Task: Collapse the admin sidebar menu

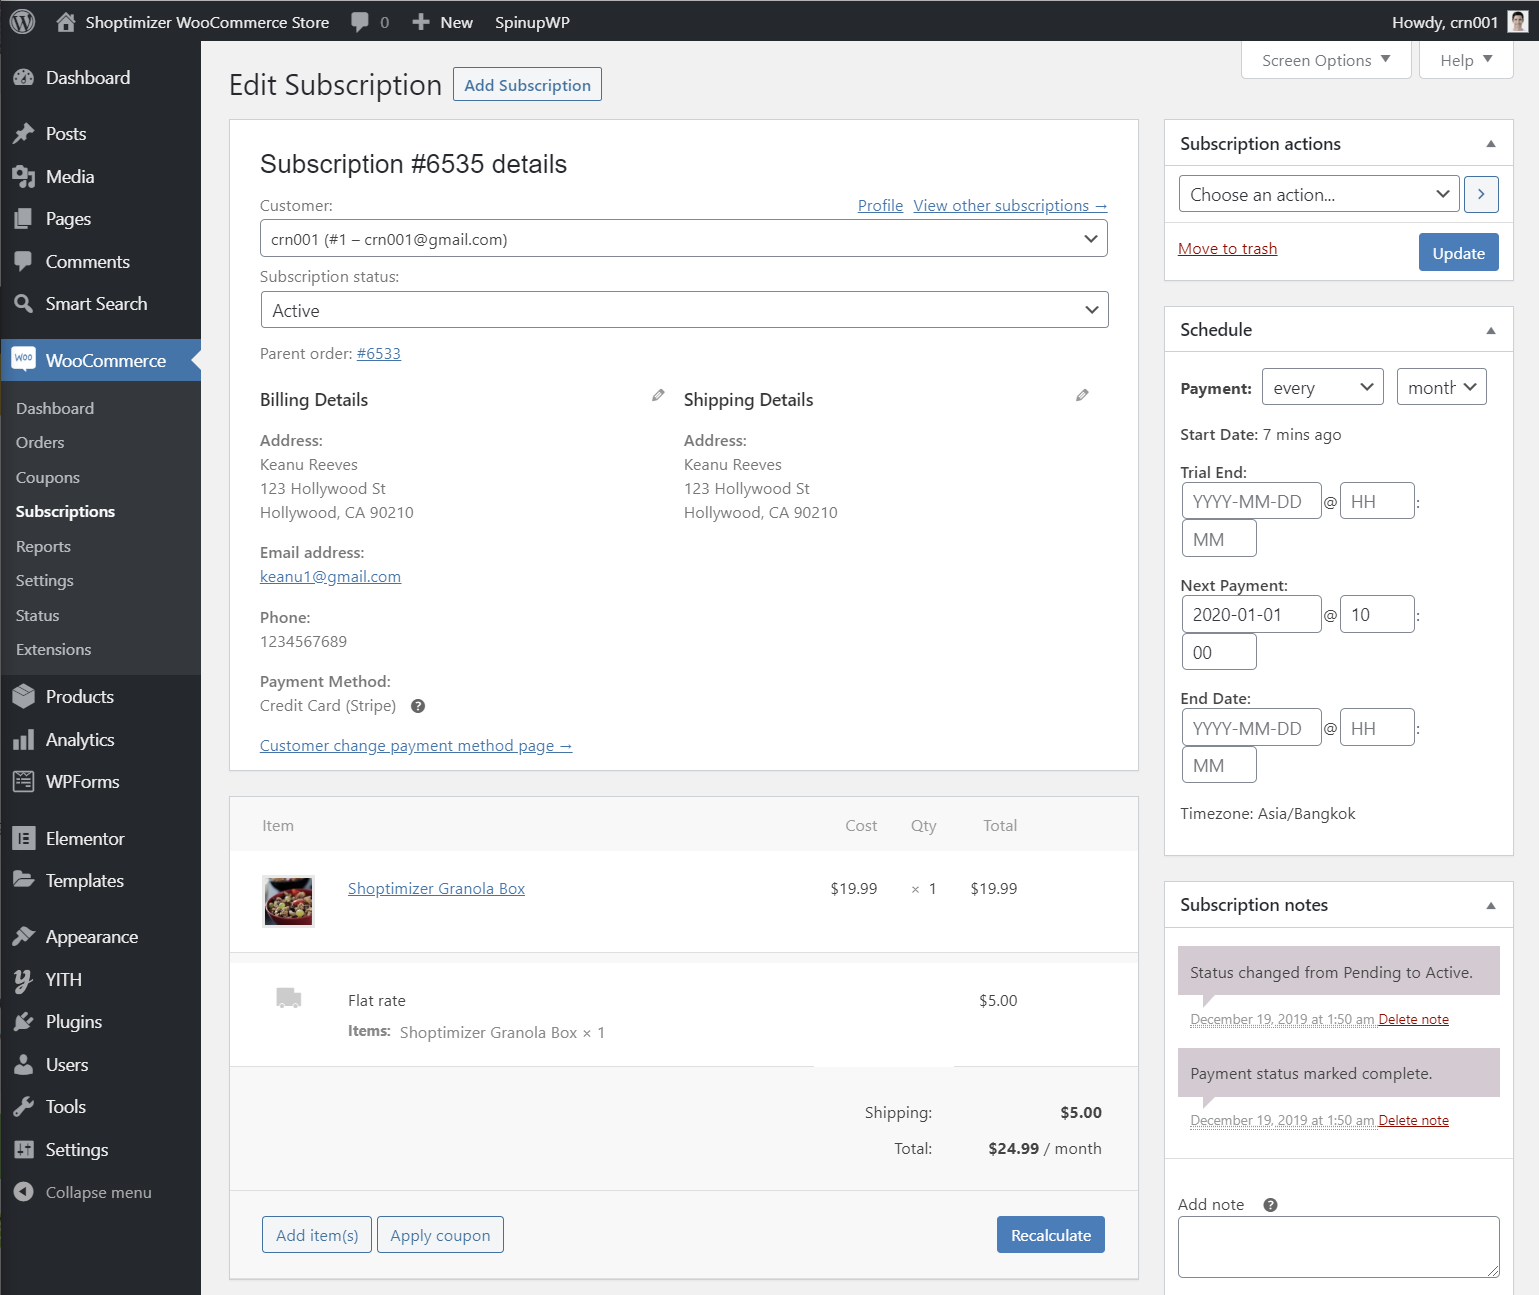Action: pos(83,1192)
